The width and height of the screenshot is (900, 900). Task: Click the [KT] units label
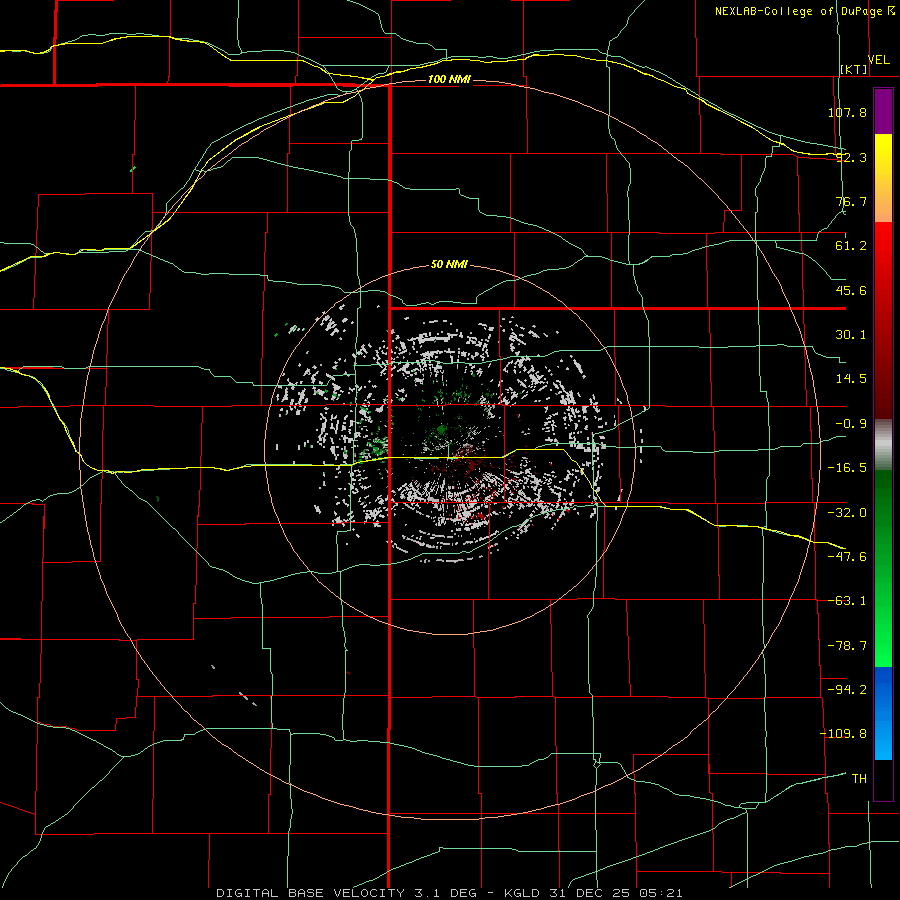coord(854,69)
